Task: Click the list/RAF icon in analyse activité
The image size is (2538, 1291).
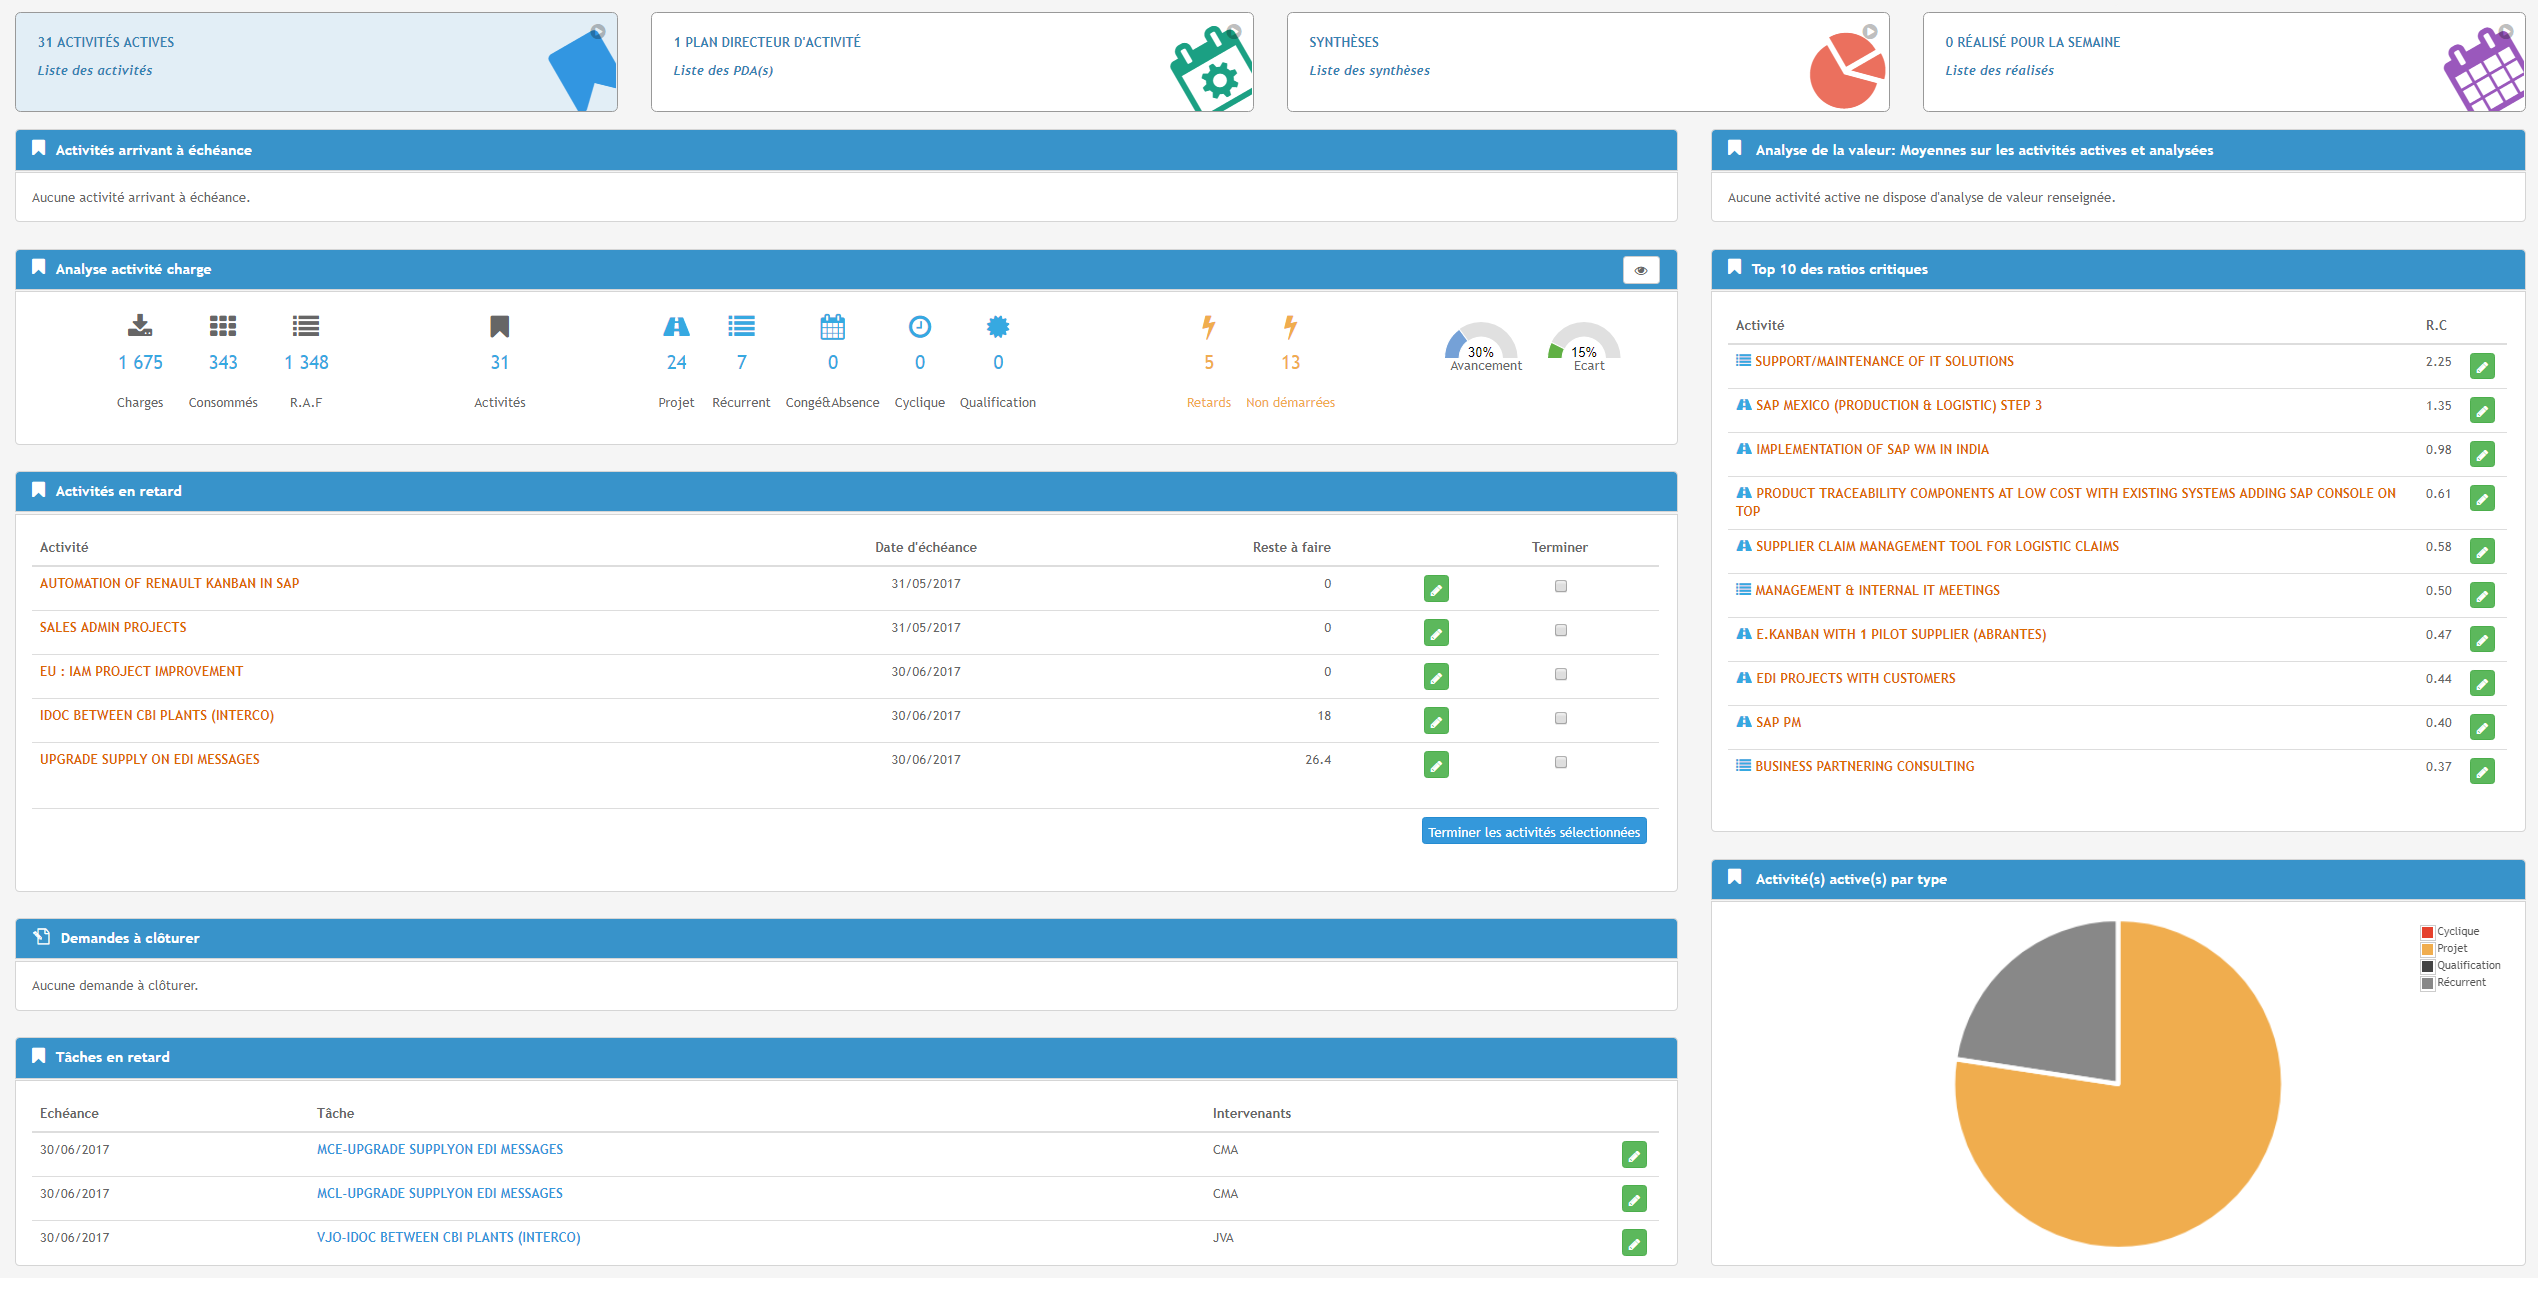Action: point(304,326)
